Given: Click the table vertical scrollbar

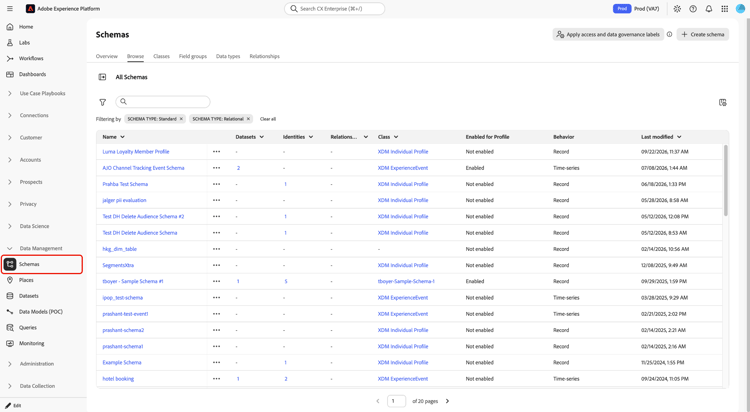Looking at the screenshot, I should [x=726, y=180].
